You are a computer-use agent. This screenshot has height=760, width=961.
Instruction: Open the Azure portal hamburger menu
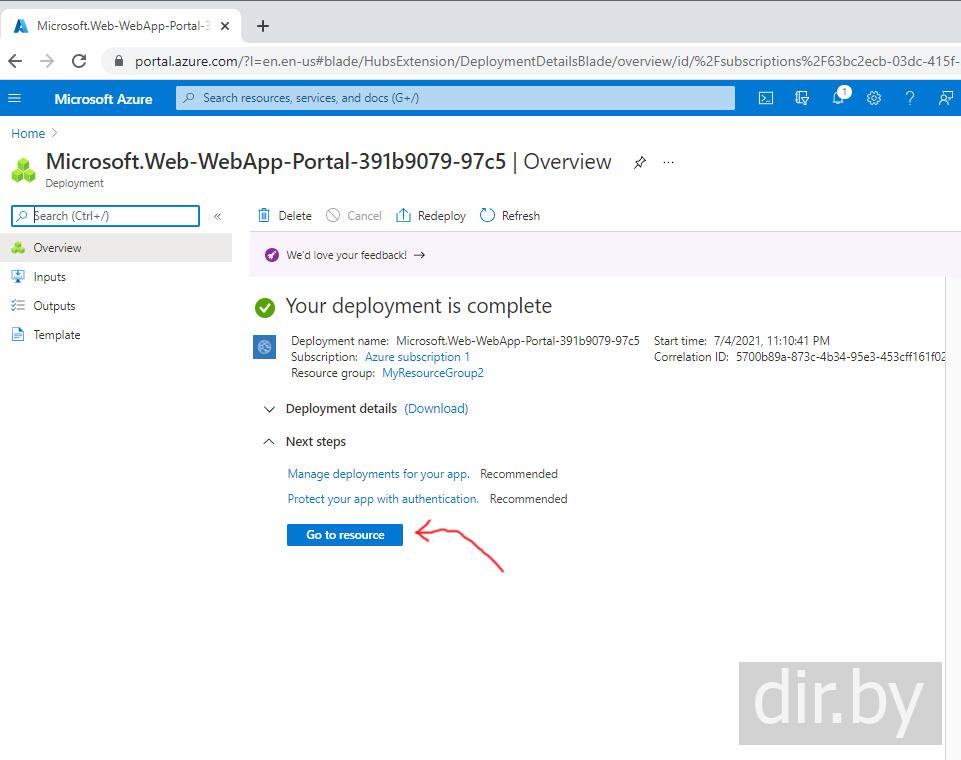coord(14,98)
